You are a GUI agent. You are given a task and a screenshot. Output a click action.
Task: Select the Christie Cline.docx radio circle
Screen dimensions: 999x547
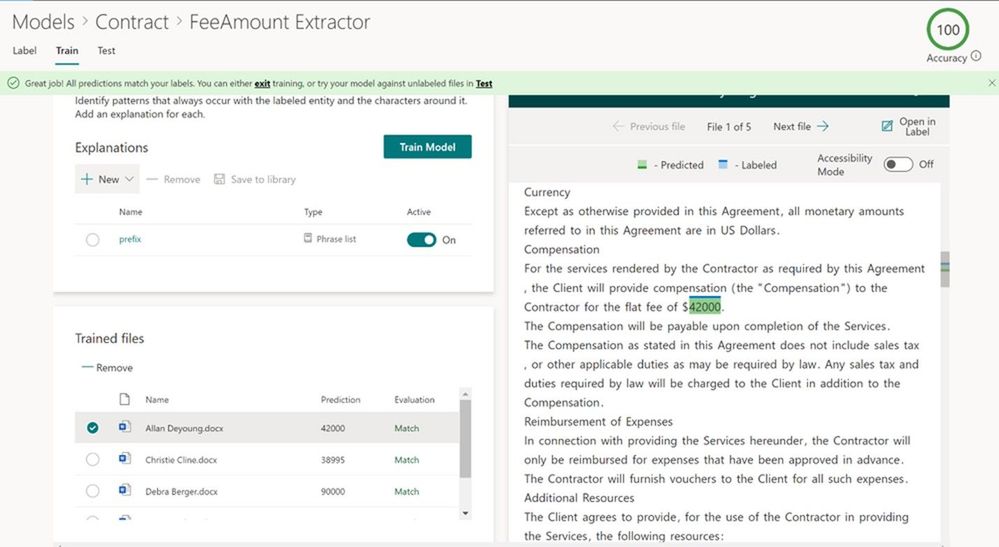[92, 459]
